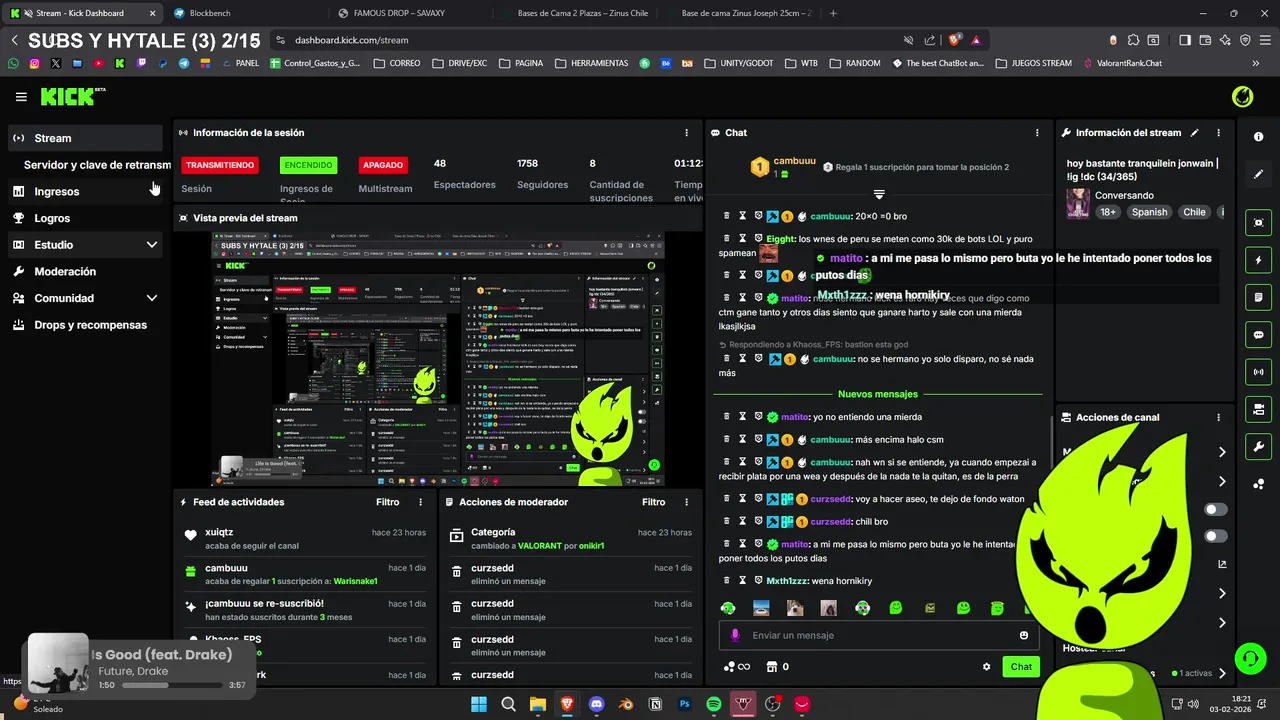Go to Ingresos page
1280x720 pixels.
coord(85,191)
